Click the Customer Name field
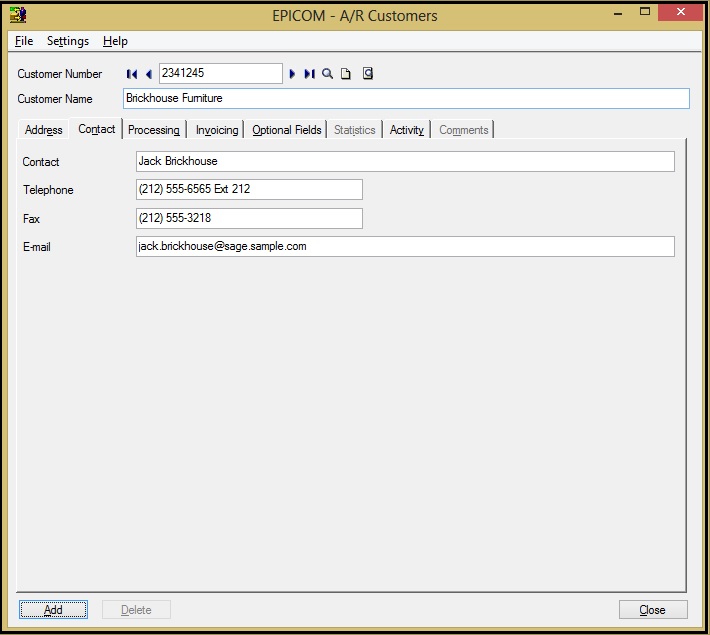710x635 pixels. point(406,98)
